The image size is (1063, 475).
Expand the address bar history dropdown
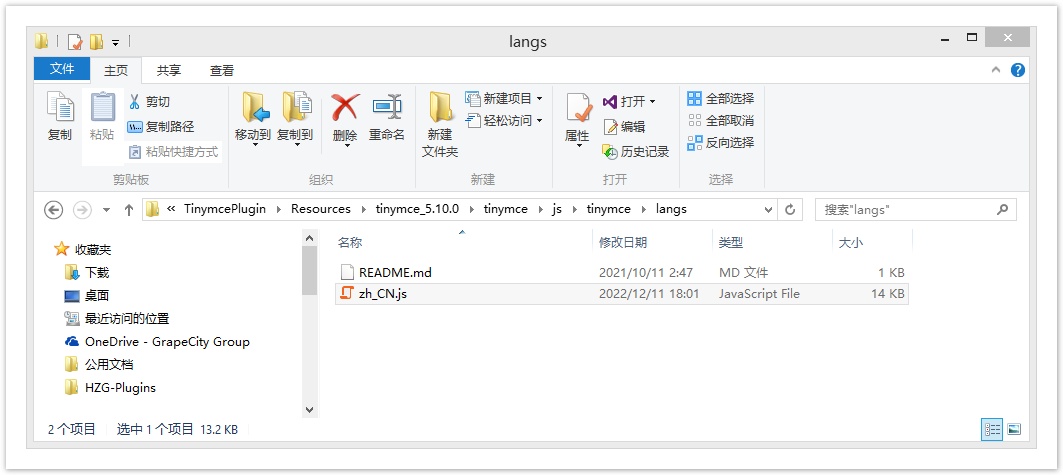769,209
